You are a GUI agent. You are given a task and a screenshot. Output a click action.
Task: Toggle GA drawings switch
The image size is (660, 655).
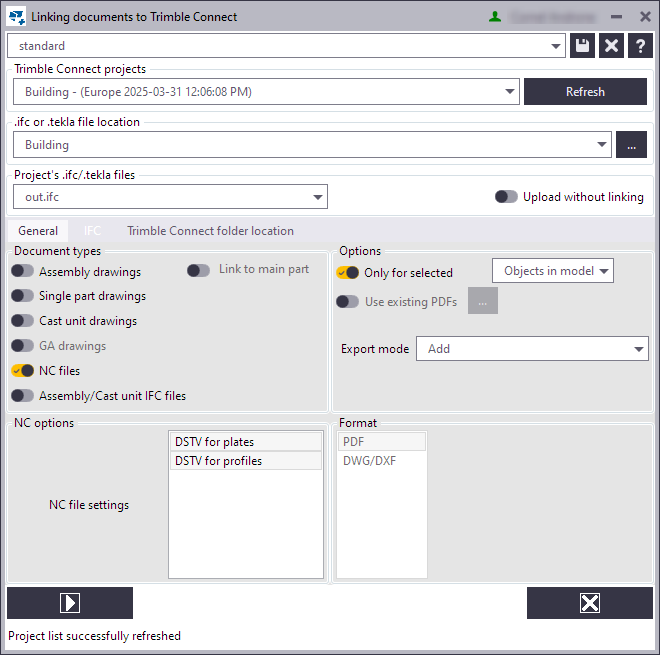(22, 346)
